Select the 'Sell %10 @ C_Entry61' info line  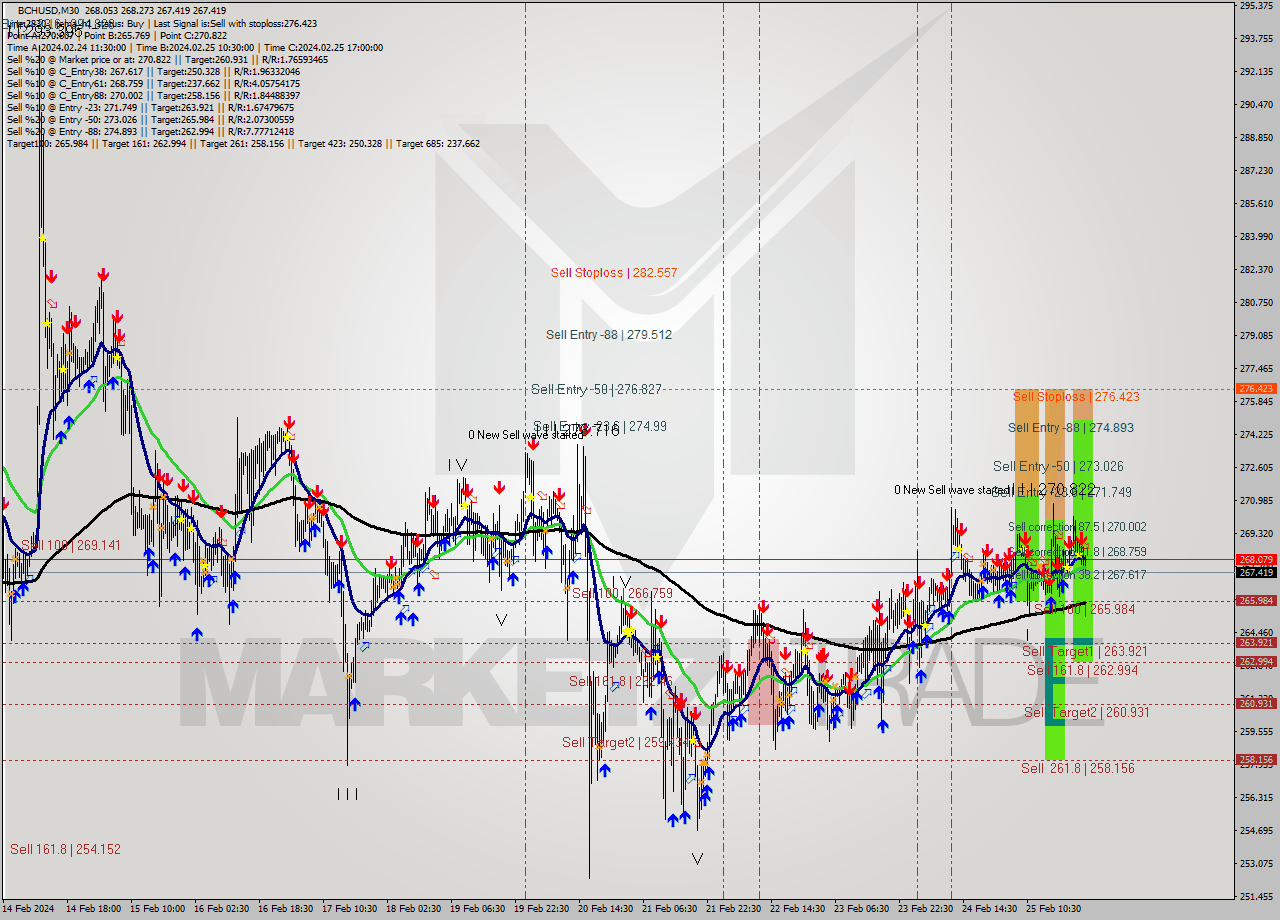153,84
